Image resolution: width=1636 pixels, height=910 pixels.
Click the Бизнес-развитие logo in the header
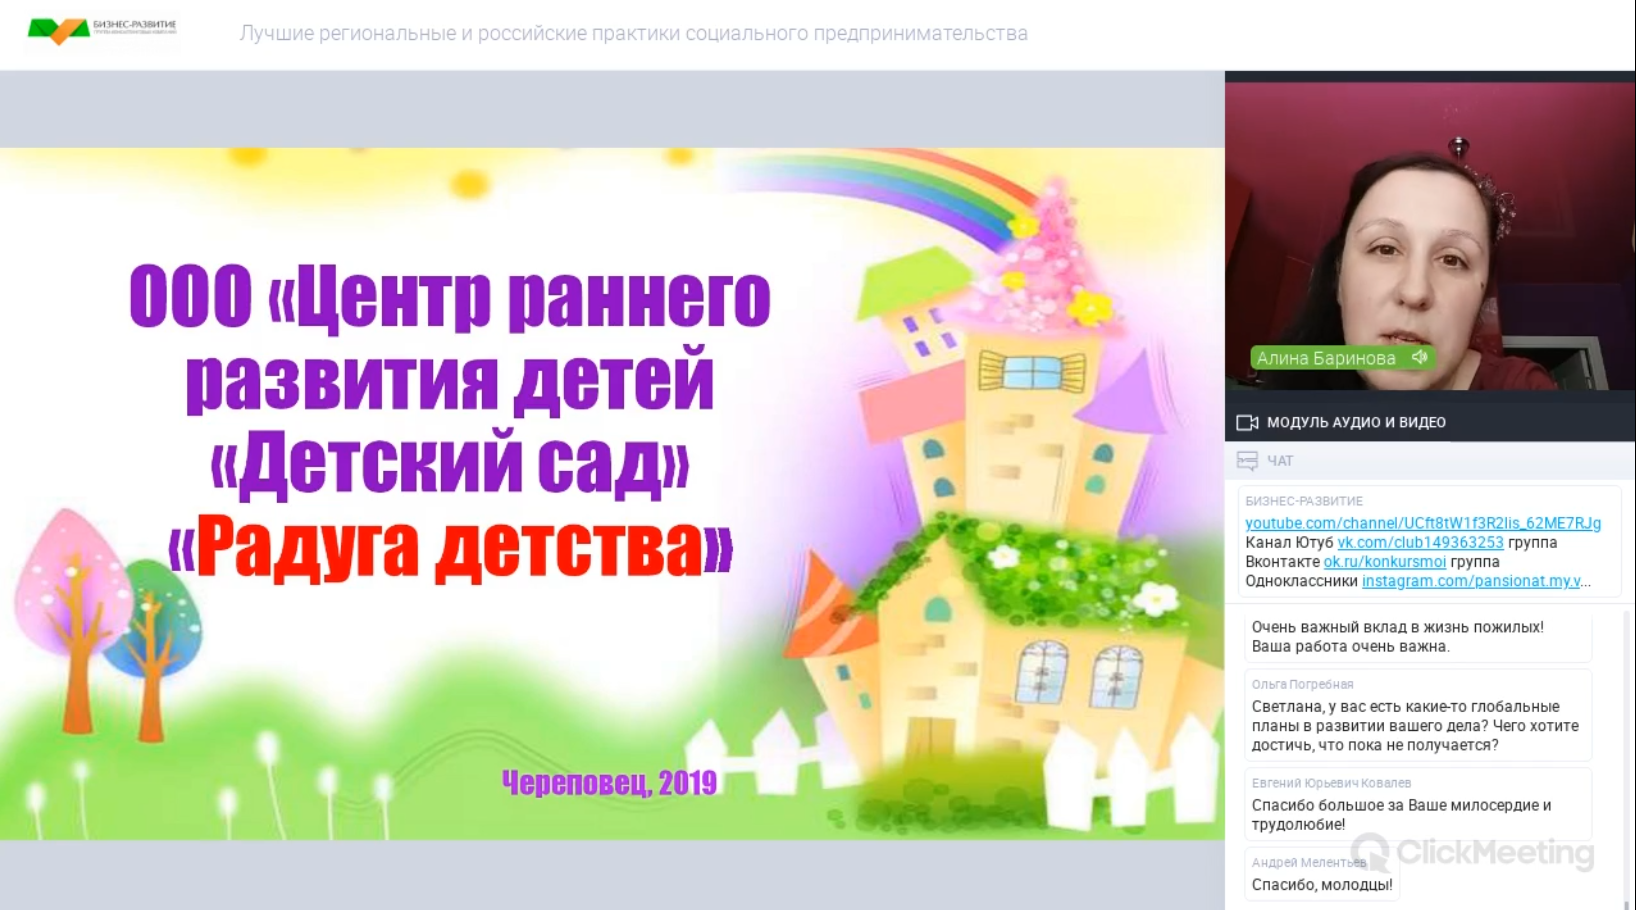102,30
